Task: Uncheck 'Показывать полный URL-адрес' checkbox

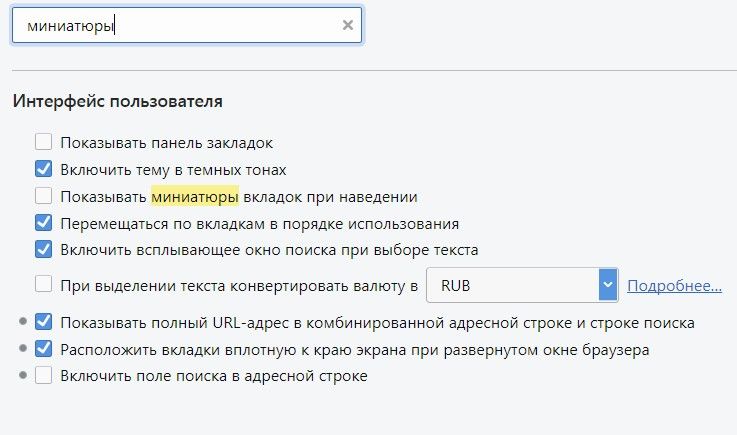Action: 43,322
